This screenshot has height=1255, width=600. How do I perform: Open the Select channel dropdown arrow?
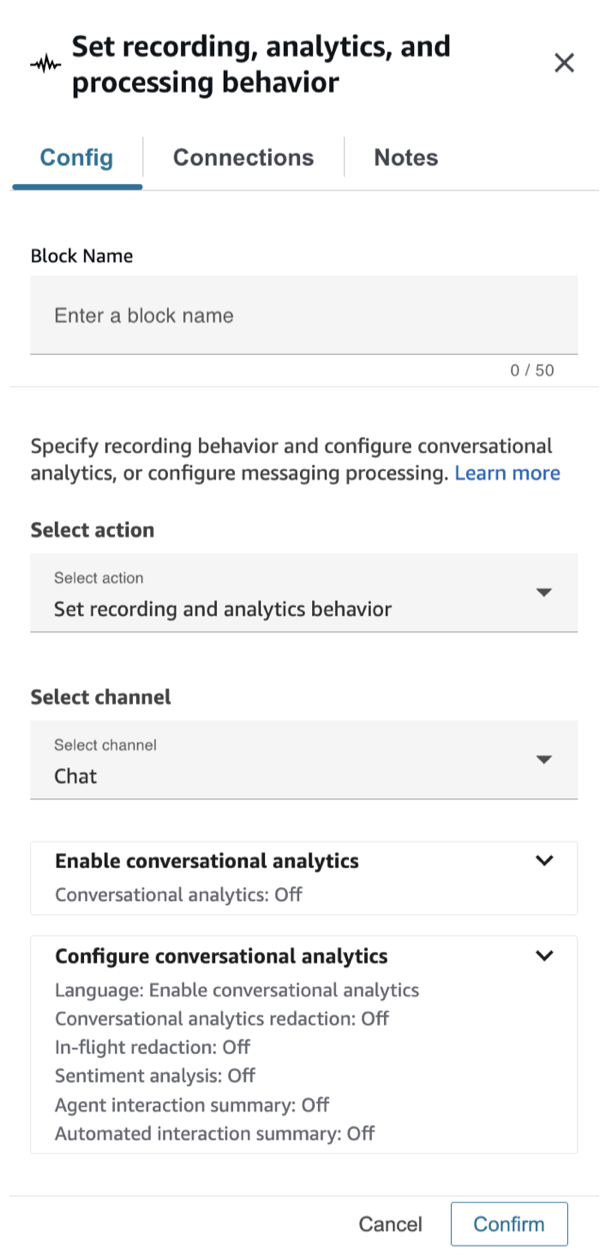(544, 759)
